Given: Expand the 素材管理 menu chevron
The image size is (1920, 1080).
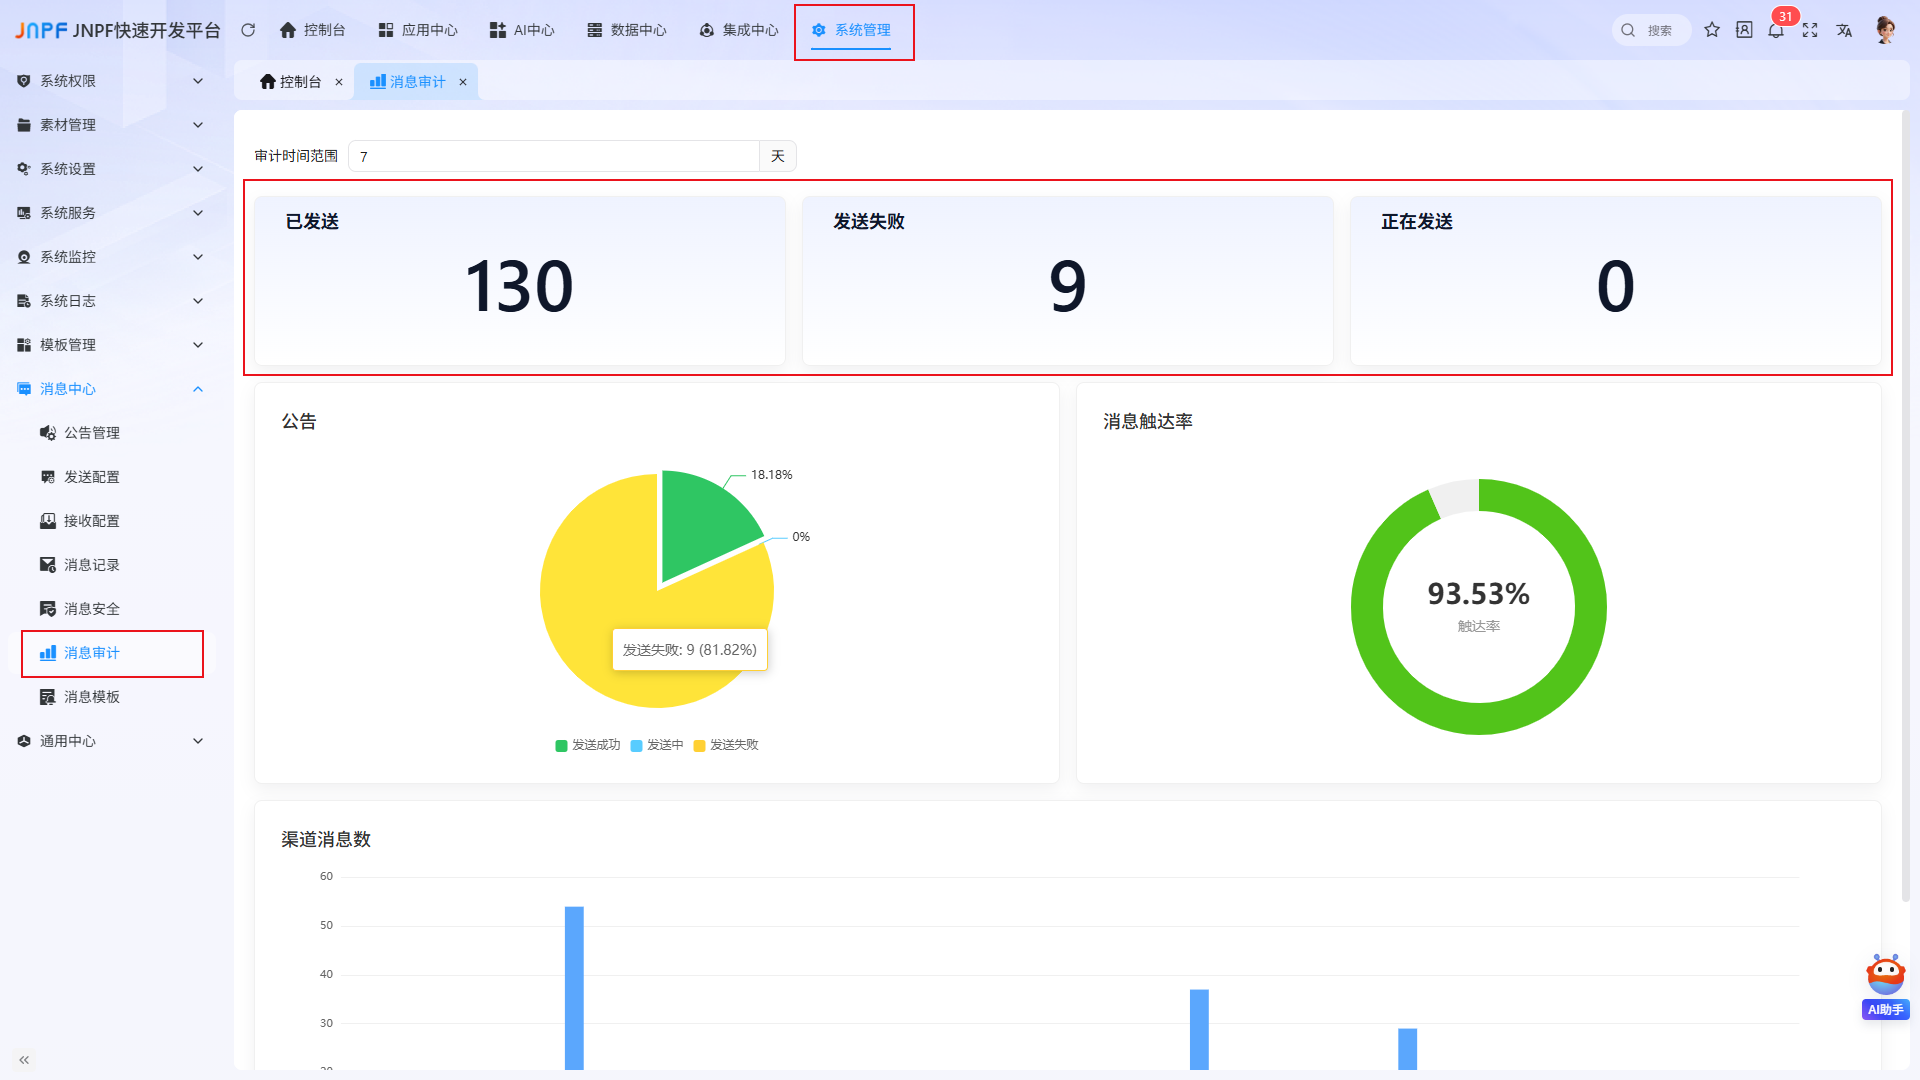Looking at the screenshot, I should (198, 125).
